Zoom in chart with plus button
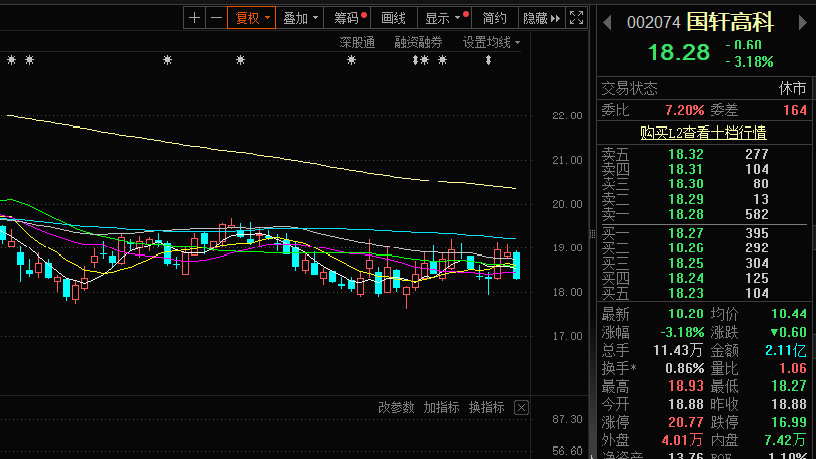This screenshot has width=817, height=459. [194, 18]
